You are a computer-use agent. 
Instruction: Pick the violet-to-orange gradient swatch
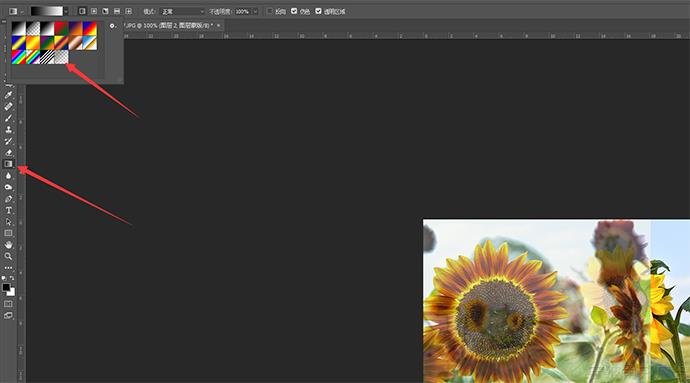76,29
